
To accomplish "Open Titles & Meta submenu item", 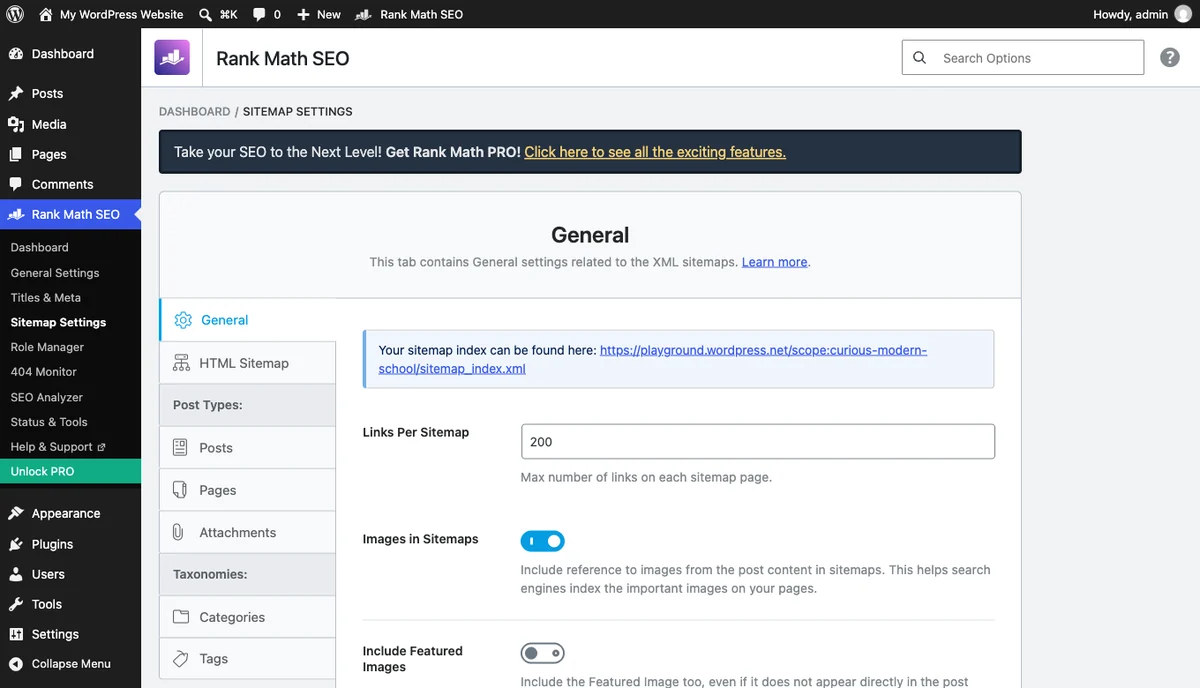I will (x=70, y=297).
